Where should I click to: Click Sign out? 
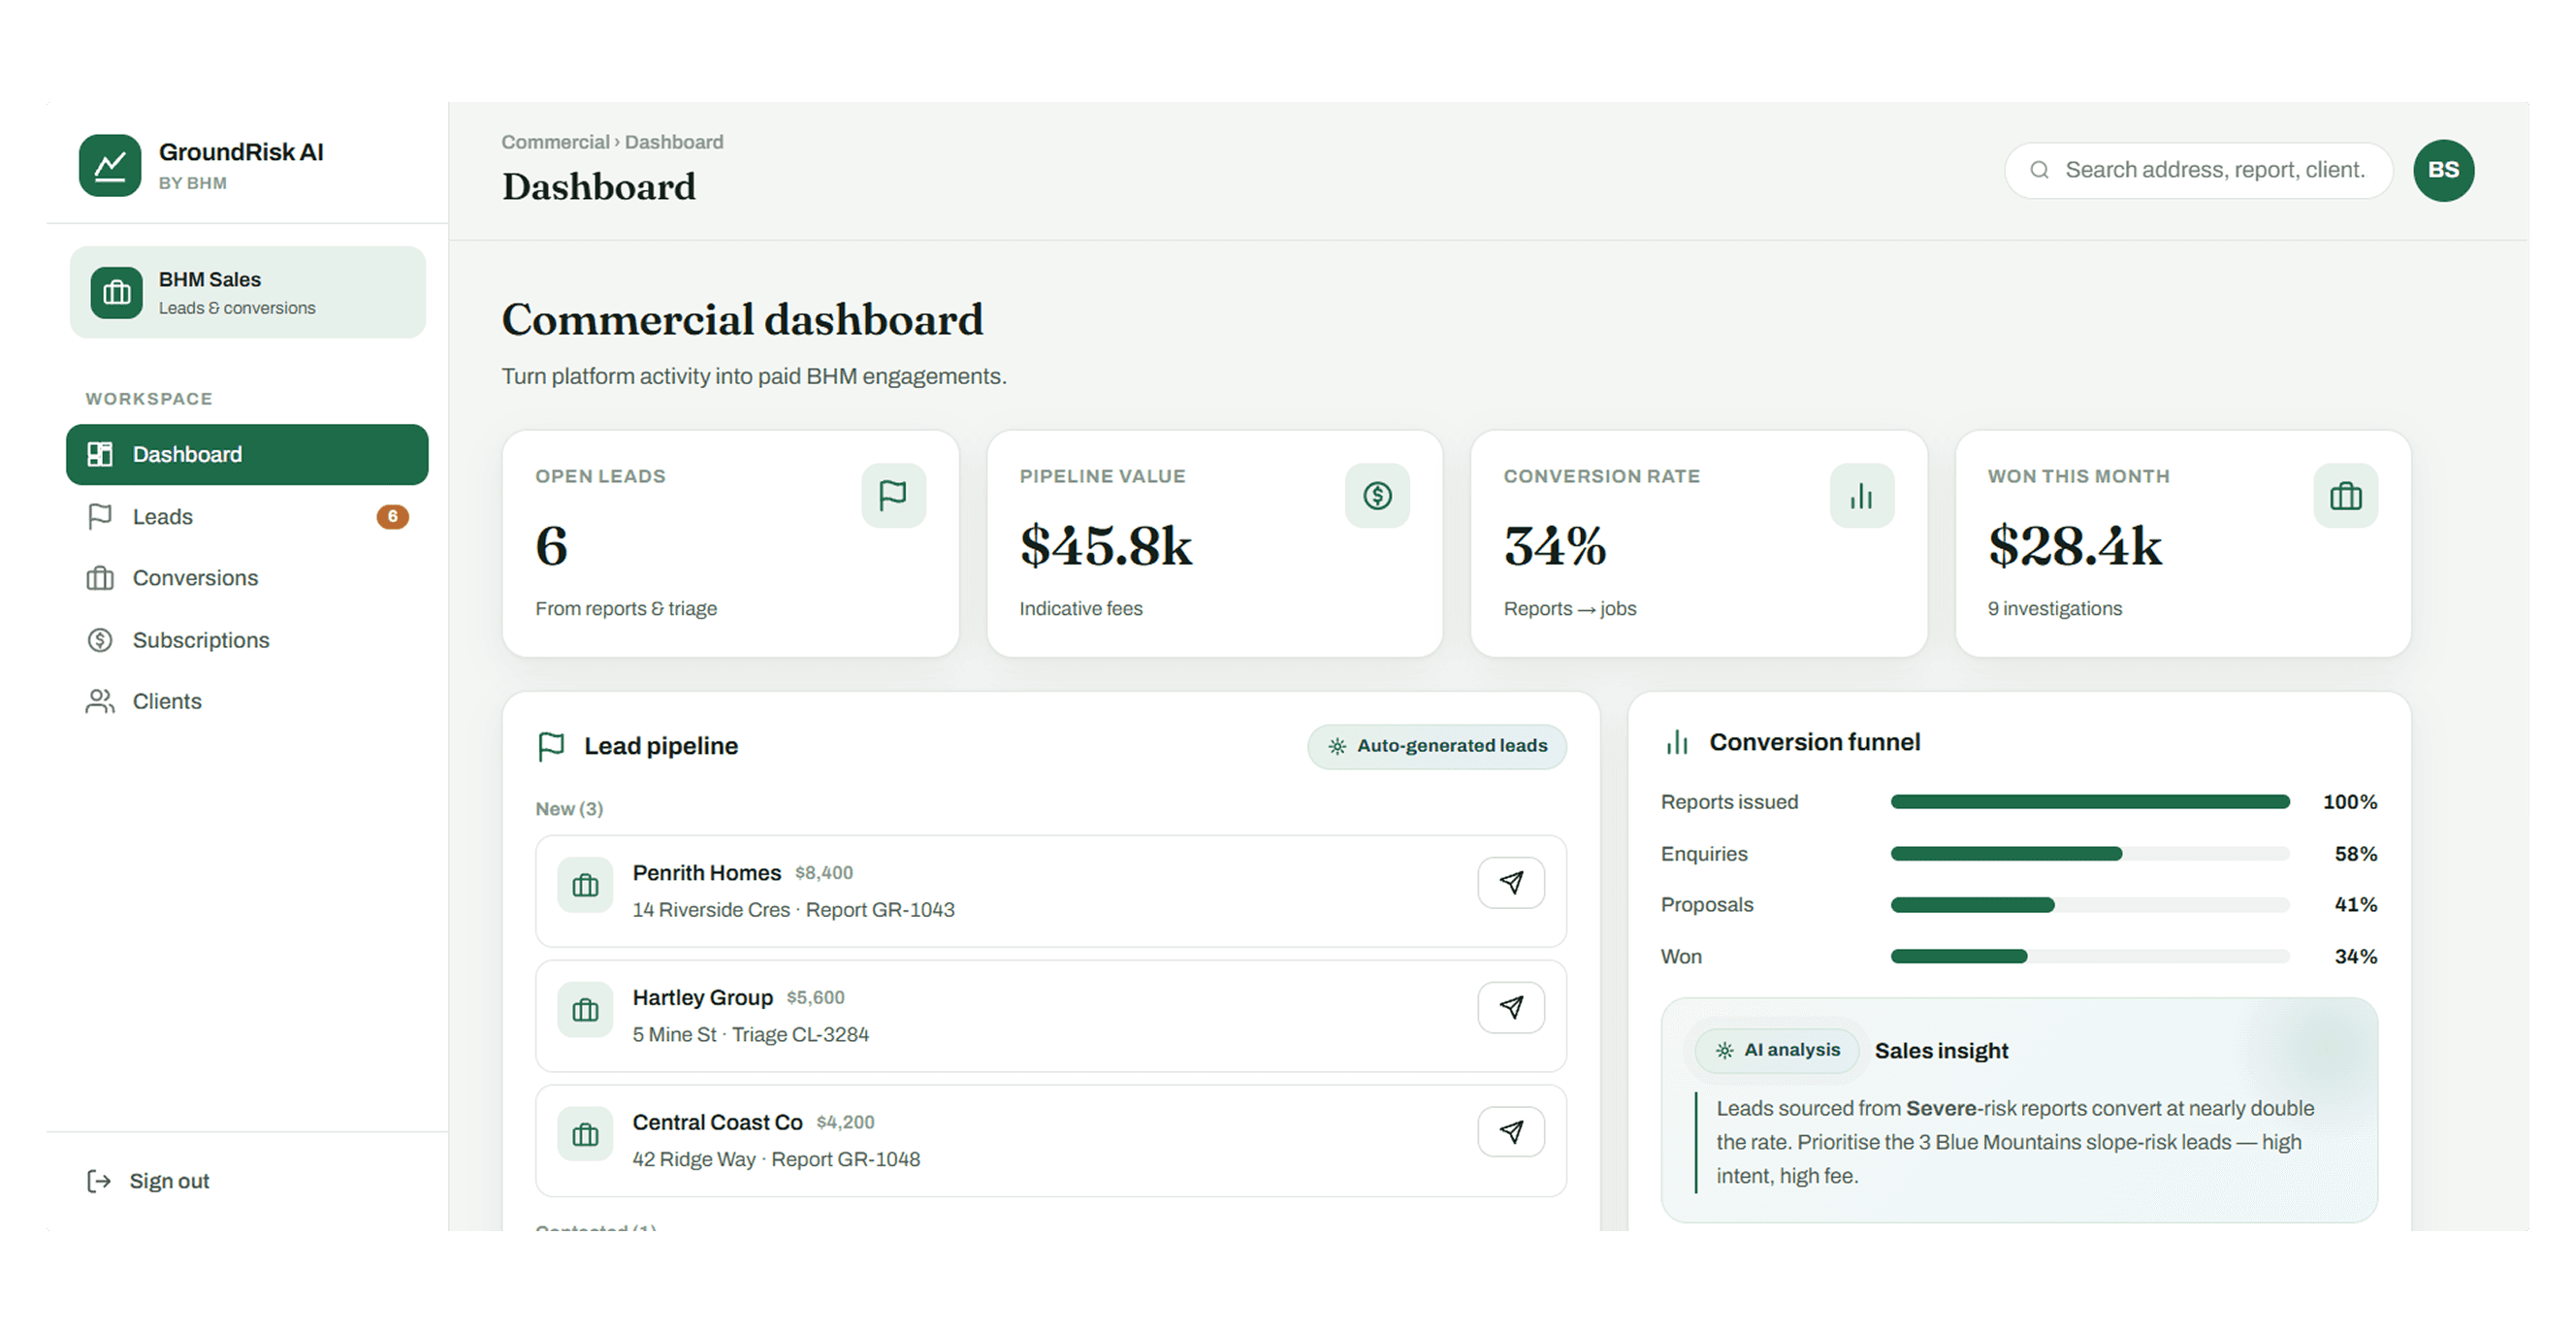[148, 1181]
